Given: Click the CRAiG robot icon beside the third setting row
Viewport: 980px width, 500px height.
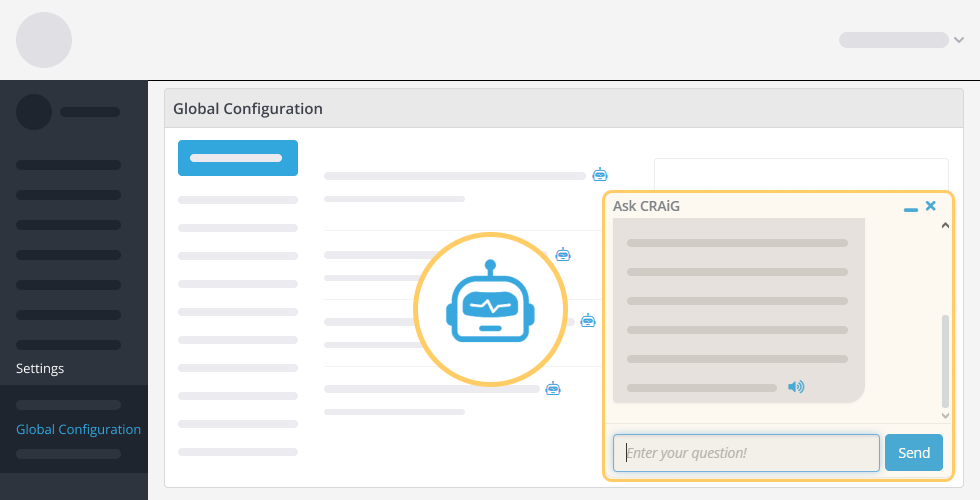Looking at the screenshot, I should 588,321.
